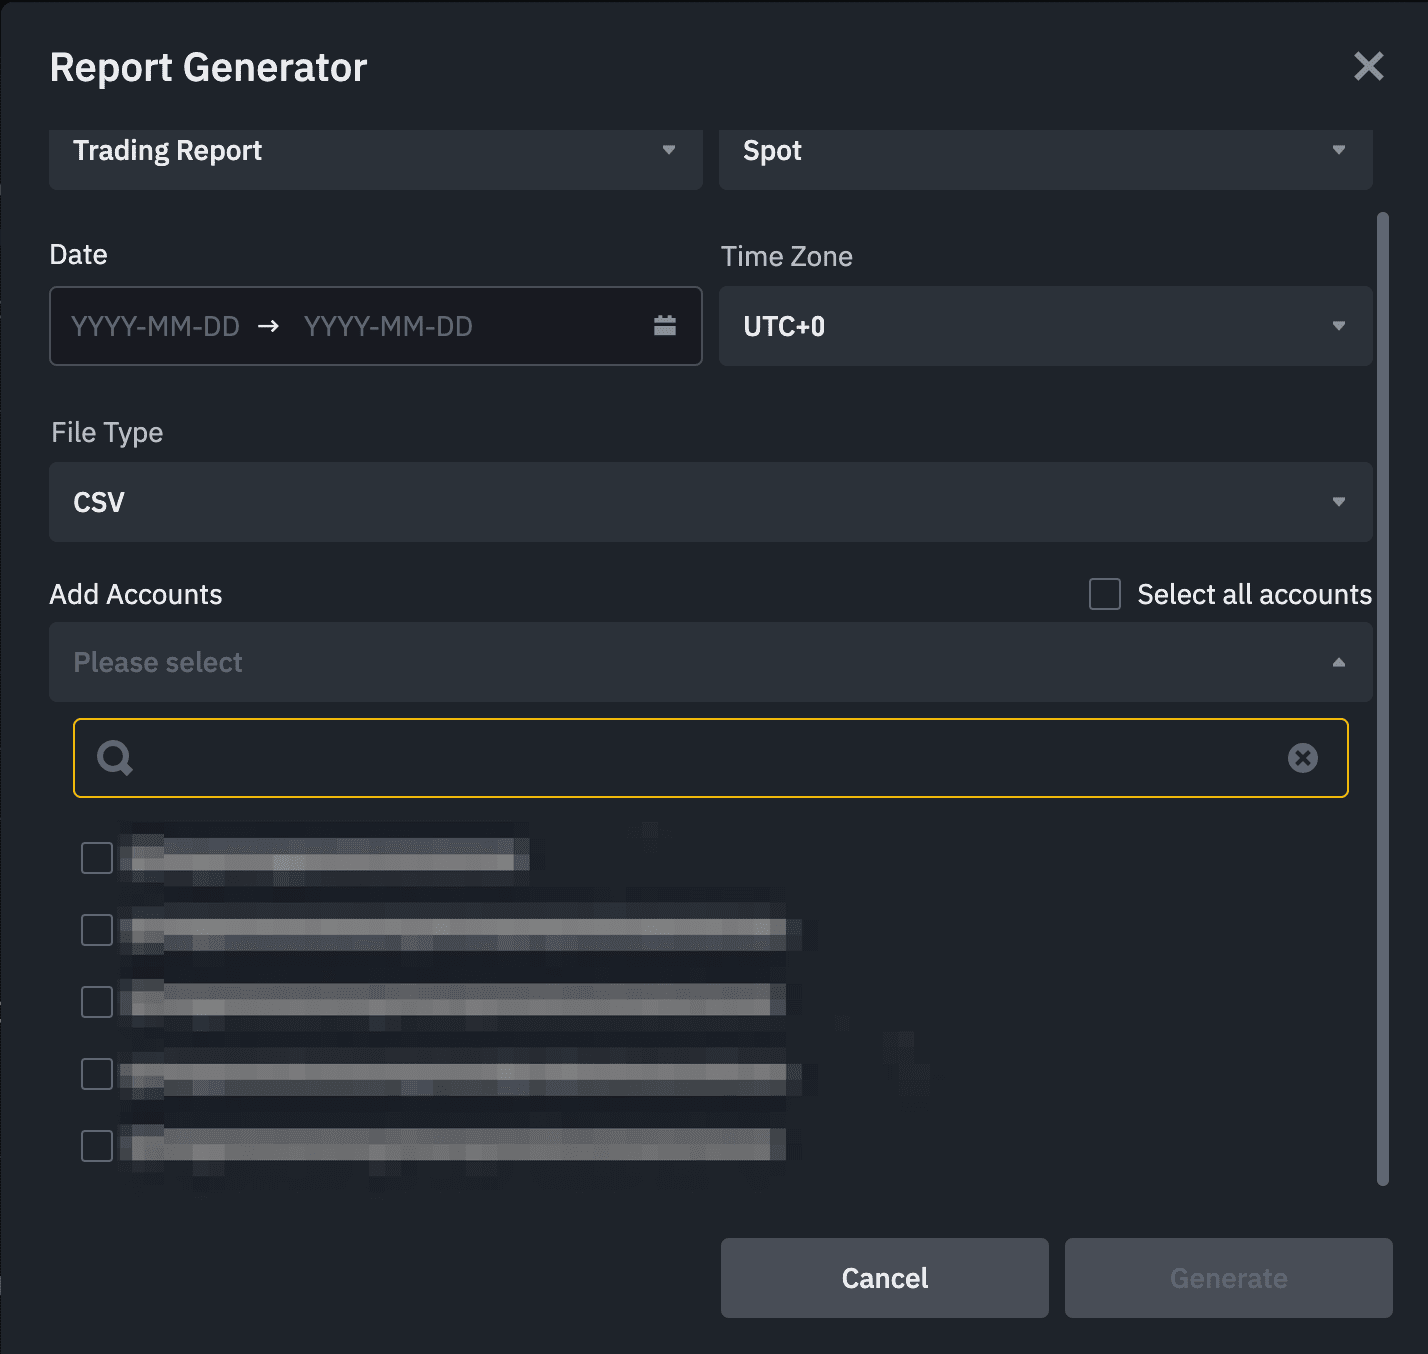The width and height of the screenshot is (1428, 1354).
Task: Click the Generate button
Action: point(1228,1278)
